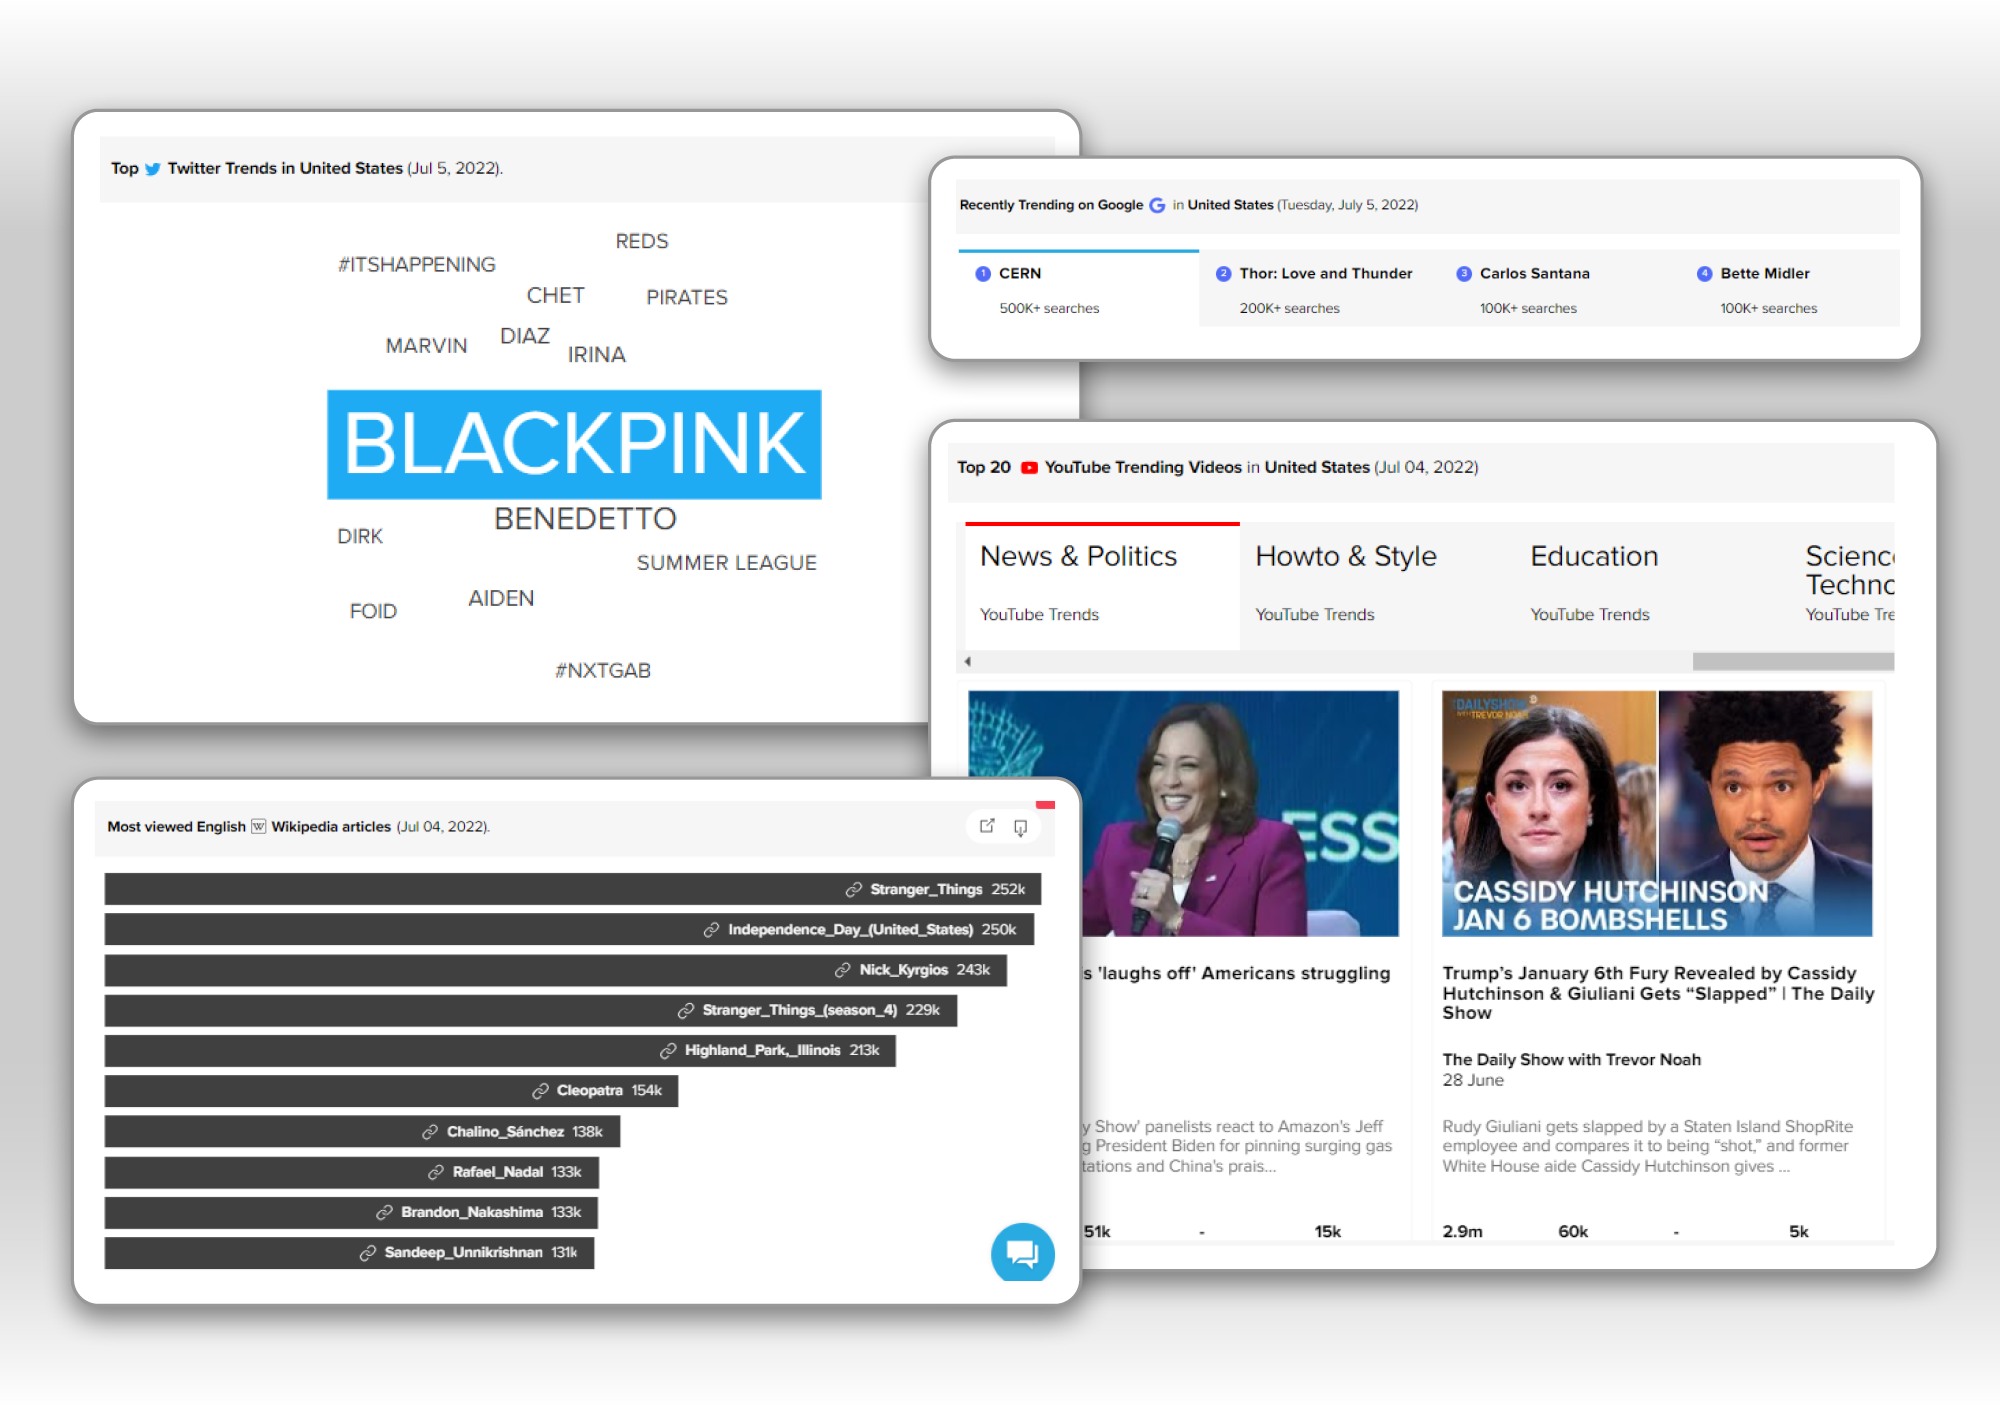Click link icon beside Sandeep_Unnikrishnan

[x=367, y=1252]
